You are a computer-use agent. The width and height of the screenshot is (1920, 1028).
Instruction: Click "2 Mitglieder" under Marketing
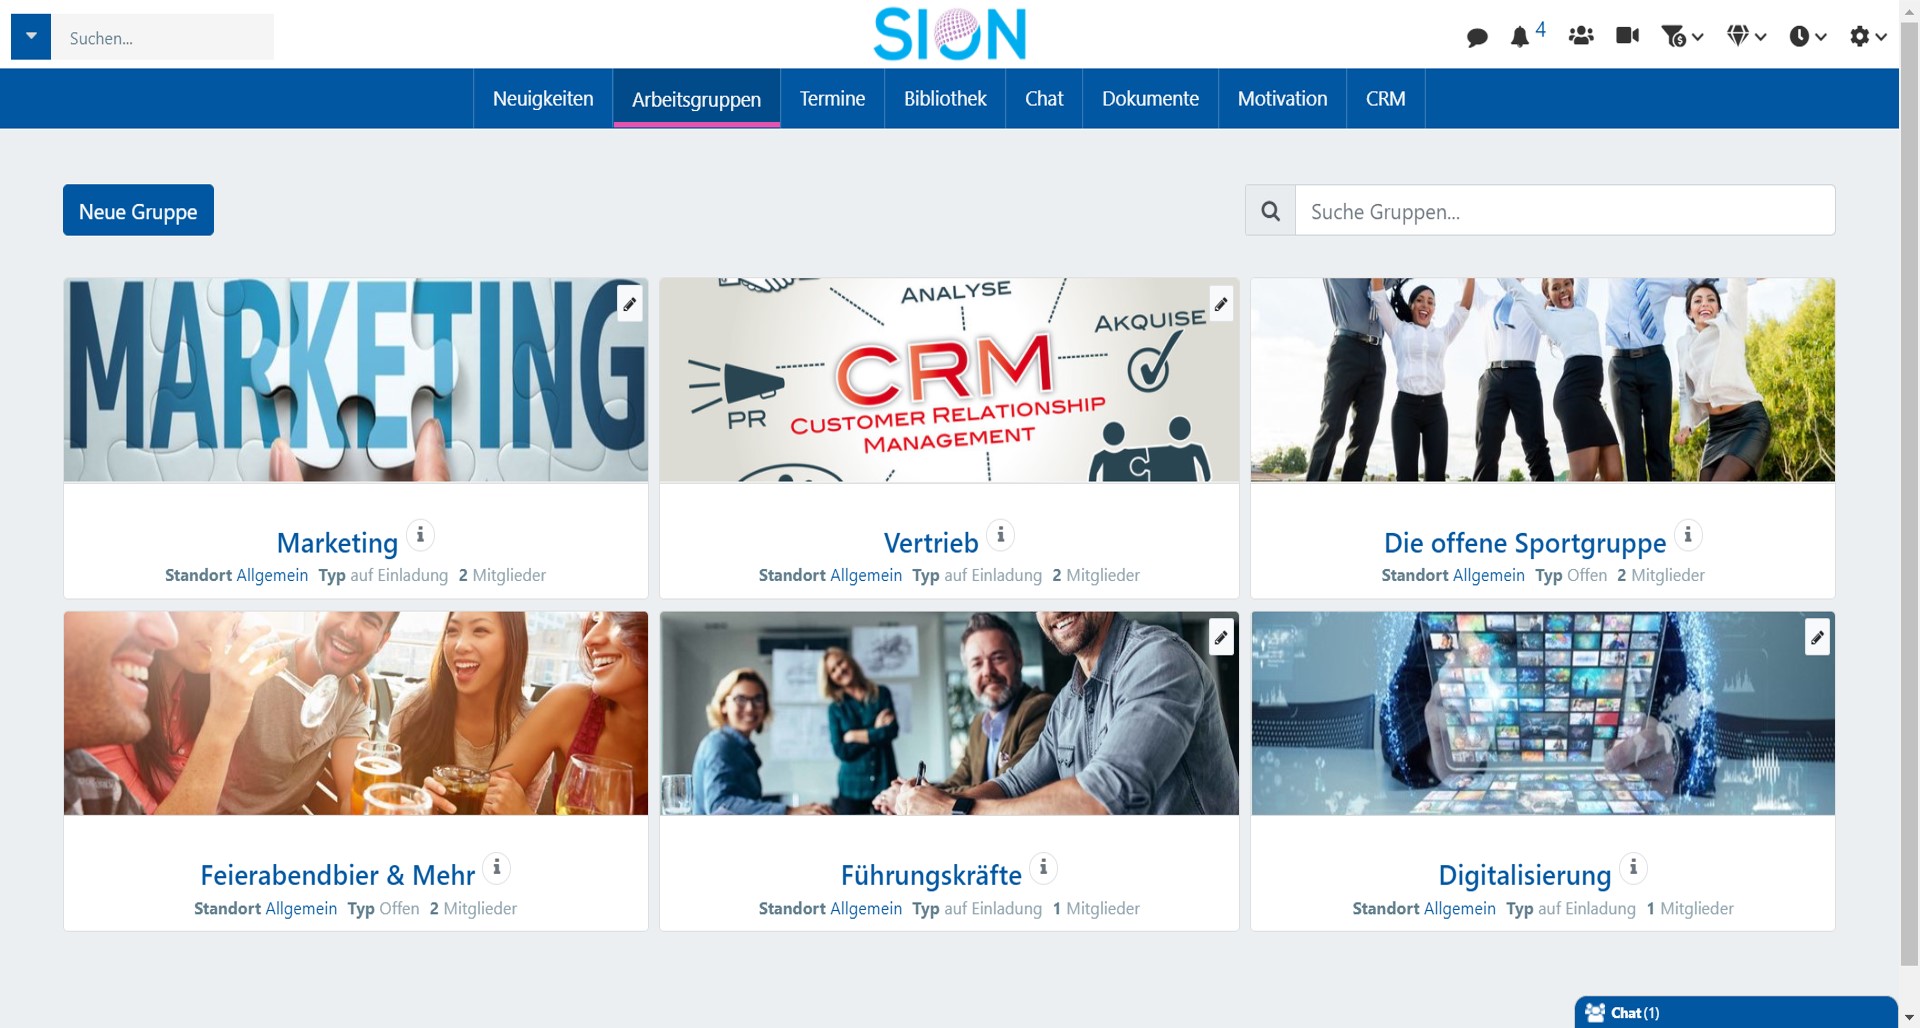pyautogui.click(x=502, y=575)
